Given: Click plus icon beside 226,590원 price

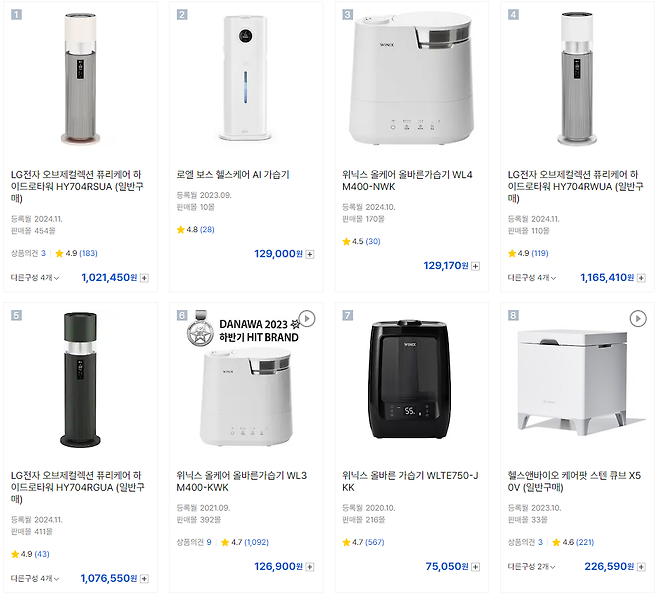Looking at the screenshot, I should click(641, 566).
